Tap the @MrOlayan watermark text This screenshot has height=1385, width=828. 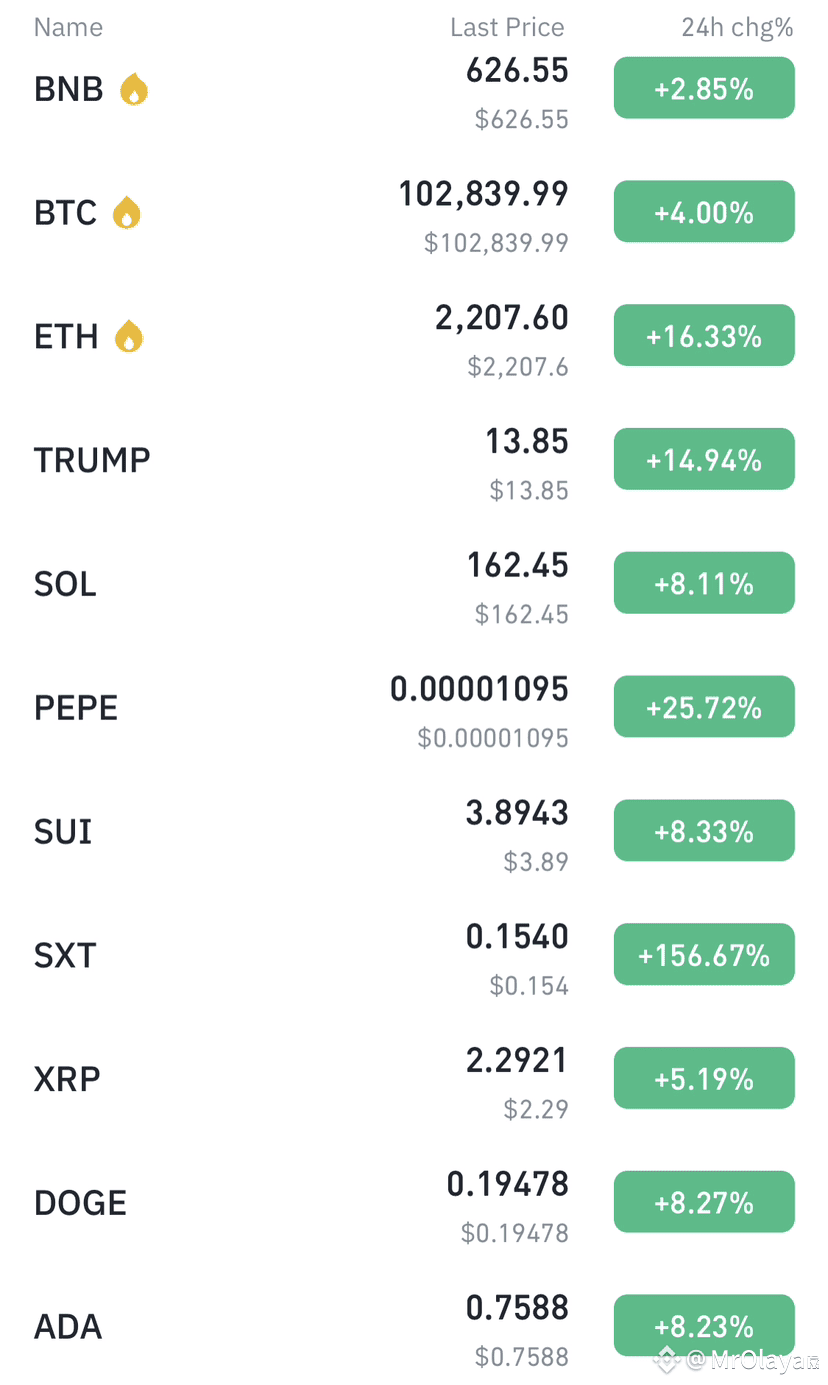[753, 1360]
